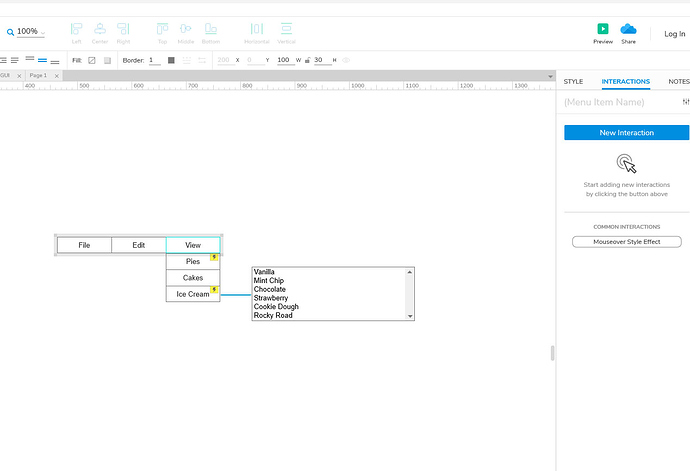
Task: Open widget name settings icon in panel
Action: [686, 102]
